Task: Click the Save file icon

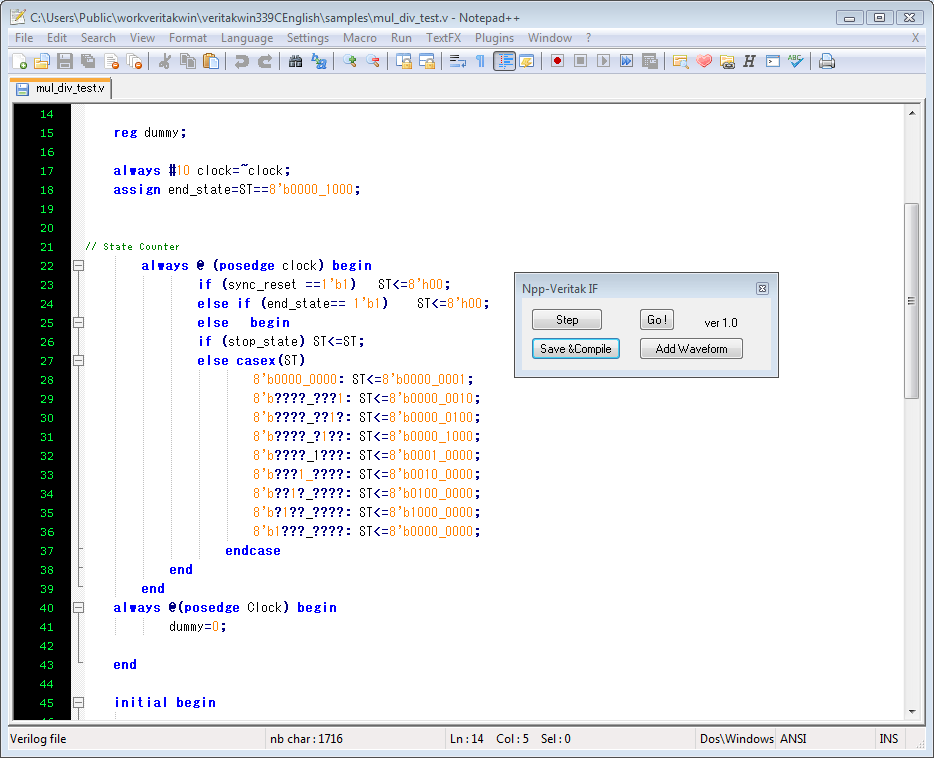Action: pos(65,61)
